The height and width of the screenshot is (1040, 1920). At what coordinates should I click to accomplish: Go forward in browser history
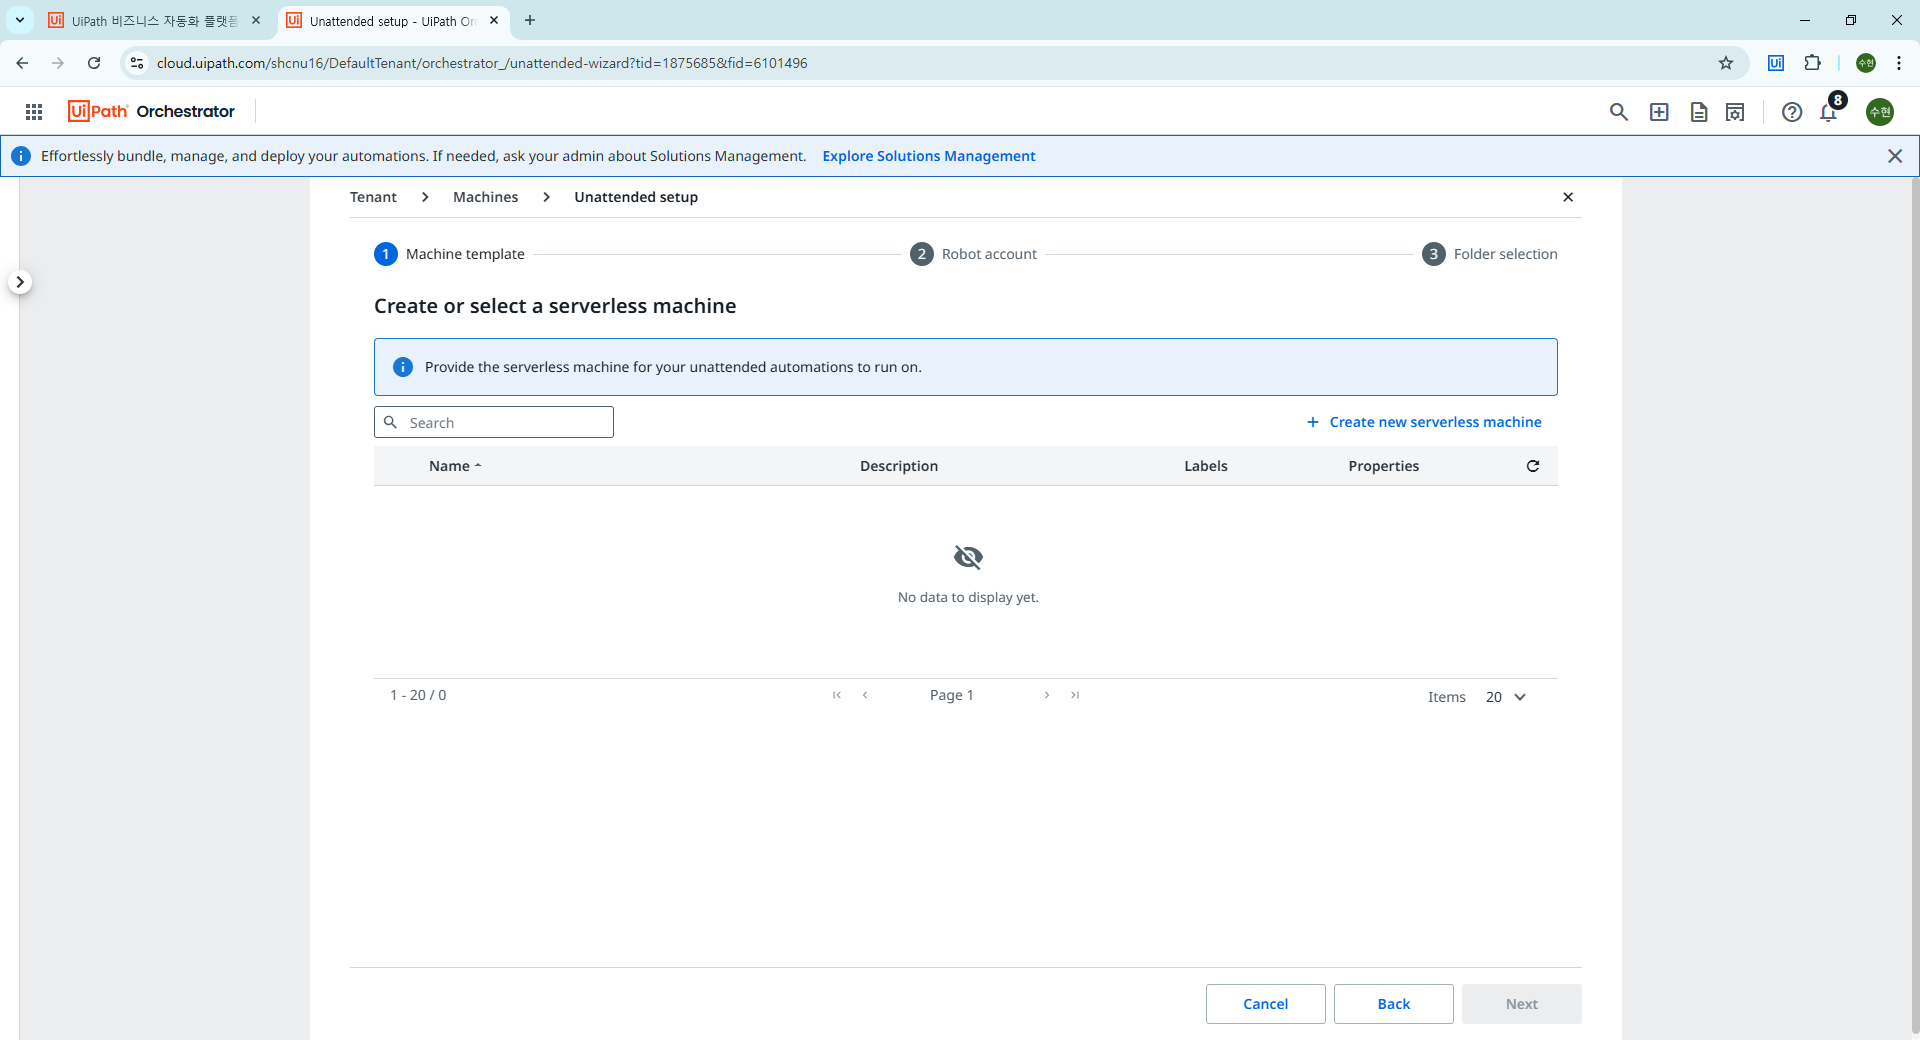pyautogui.click(x=58, y=63)
